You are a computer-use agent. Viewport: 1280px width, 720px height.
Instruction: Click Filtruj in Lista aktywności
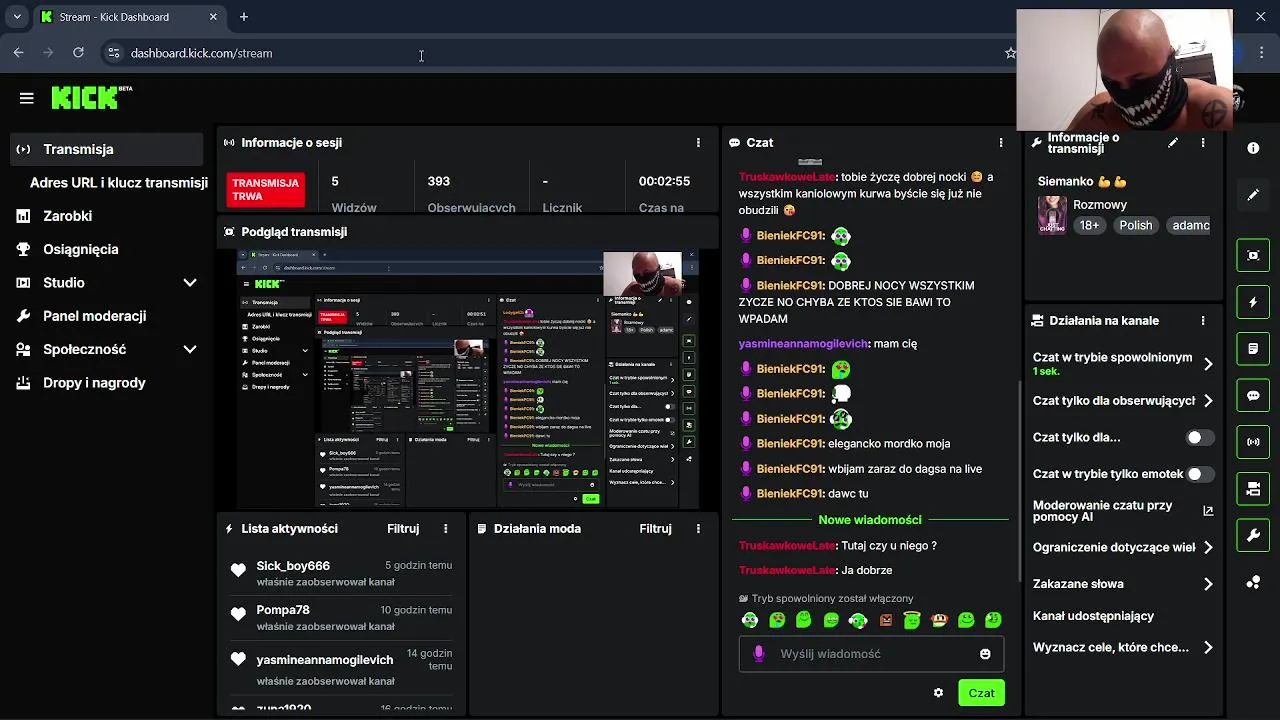(x=403, y=529)
